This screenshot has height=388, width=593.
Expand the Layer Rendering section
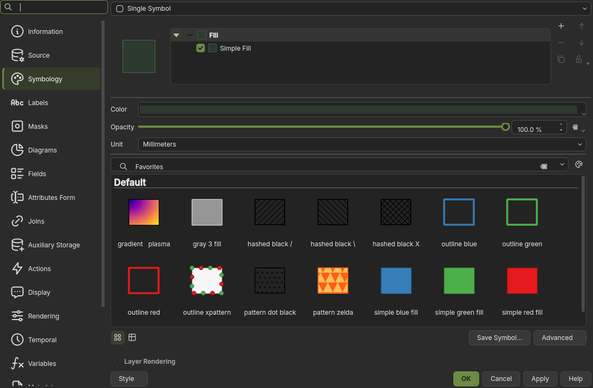(115, 362)
